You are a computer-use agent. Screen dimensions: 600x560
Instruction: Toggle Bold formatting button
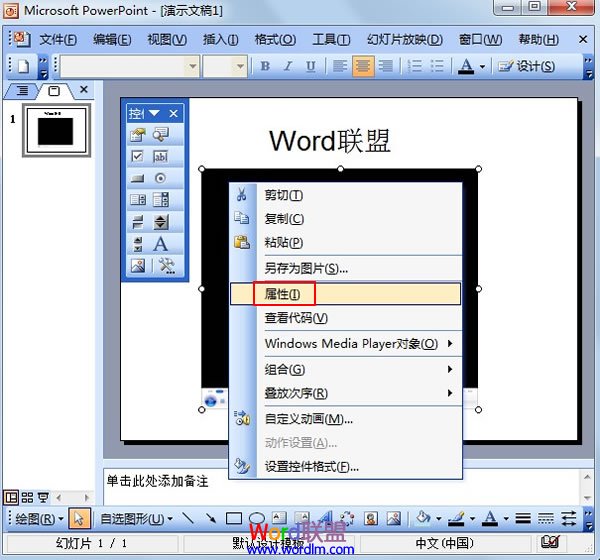point(265,66)
